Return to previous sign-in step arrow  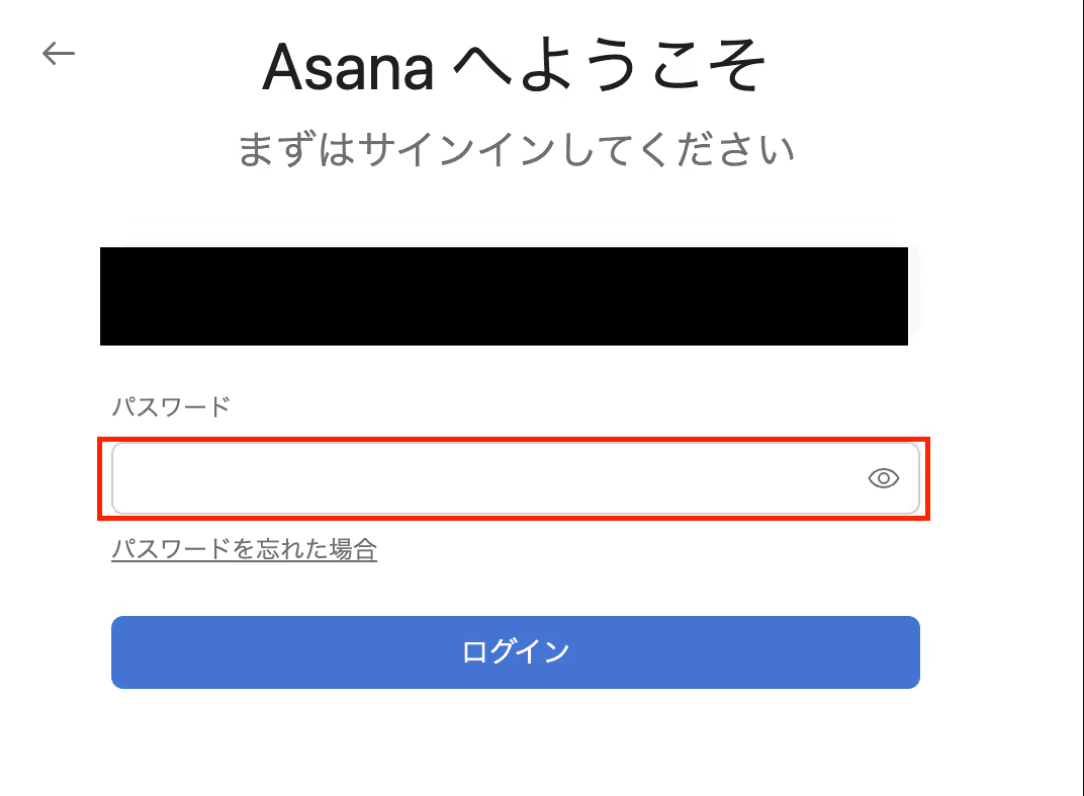click(59, 53)
